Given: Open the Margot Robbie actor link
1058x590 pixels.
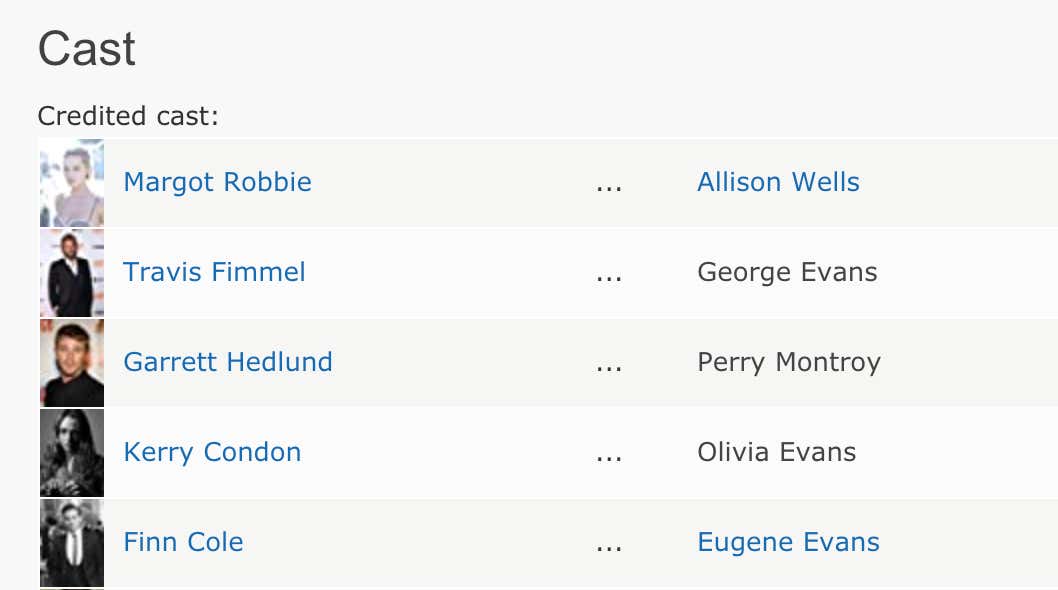Looking at the screenshot, I should click(217, 183).
